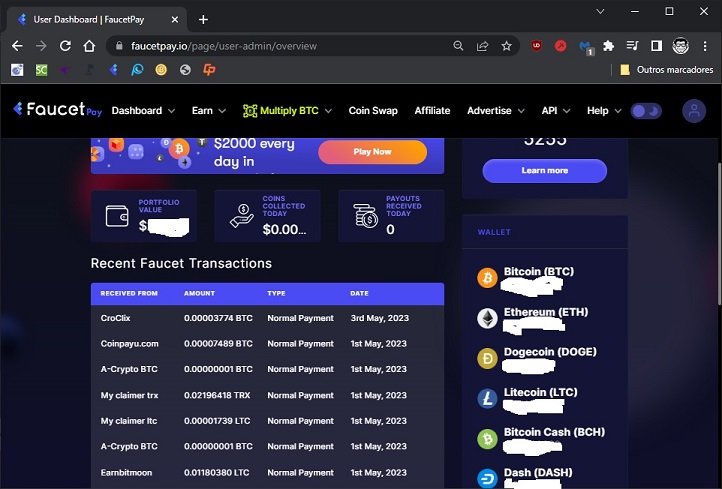Close the FaucetPay browser tab
This screenshot has height=489, width=722.
[175, 19]
